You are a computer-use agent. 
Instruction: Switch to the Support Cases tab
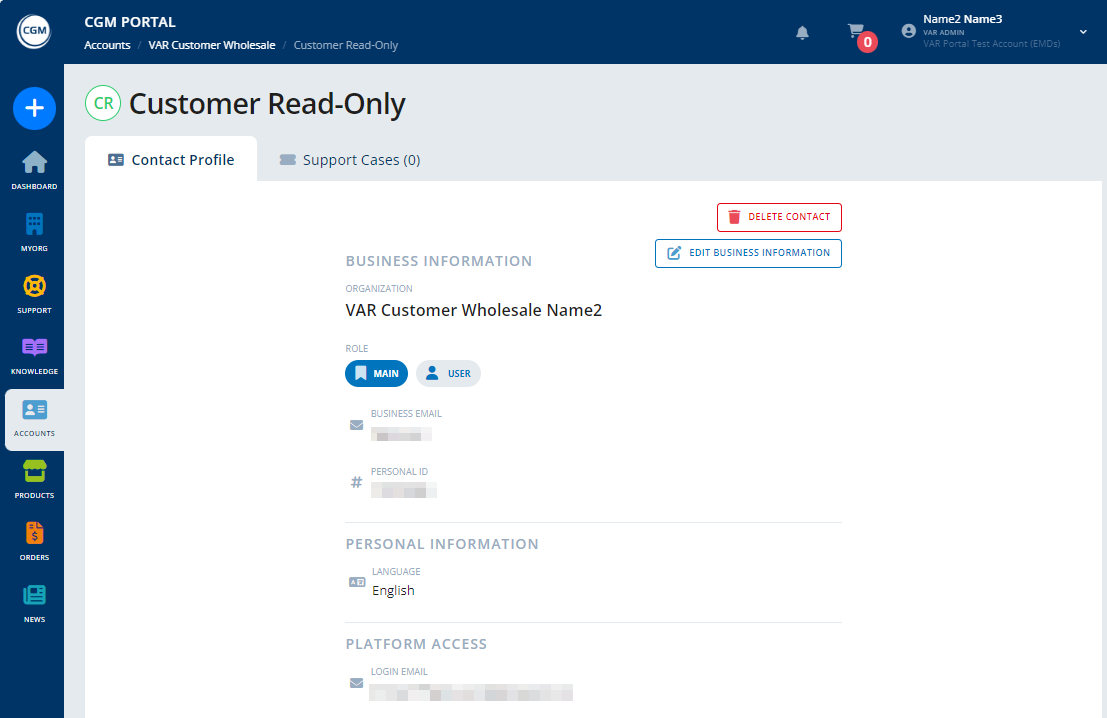348,159
